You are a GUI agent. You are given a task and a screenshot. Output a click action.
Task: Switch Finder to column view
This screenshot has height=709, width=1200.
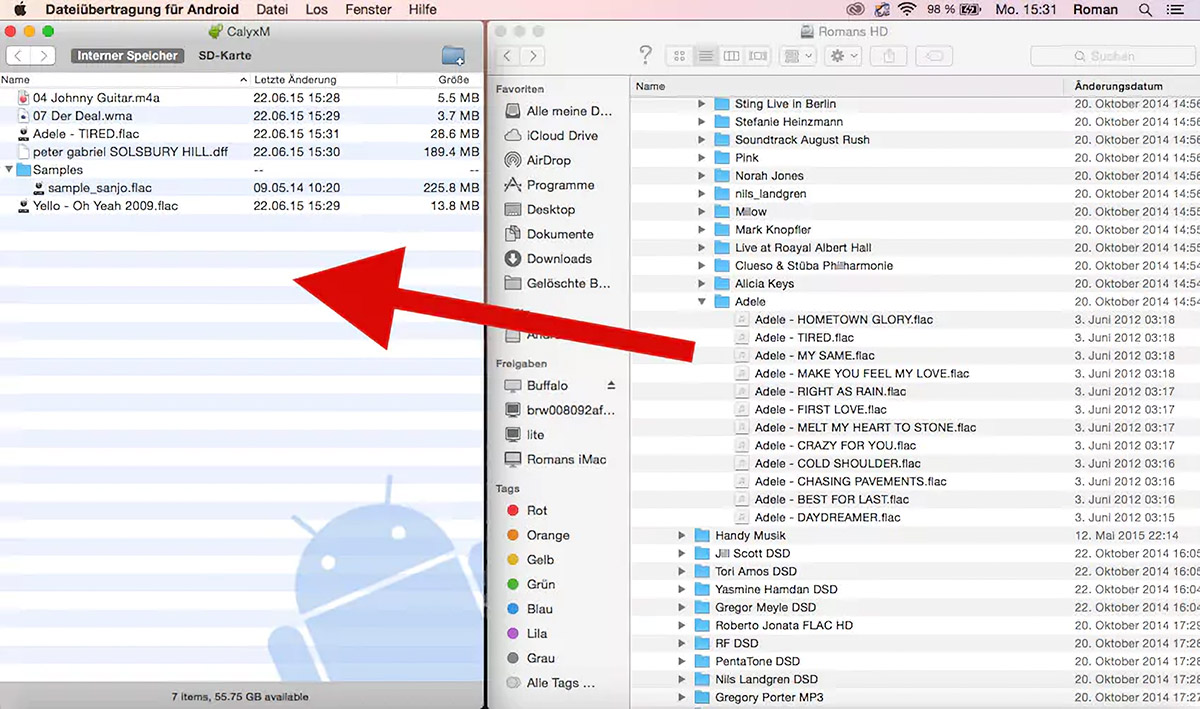click(732, 56)
